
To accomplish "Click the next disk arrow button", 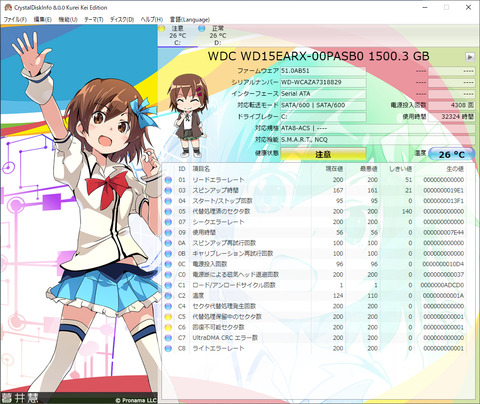I will (x=470, y=57).
